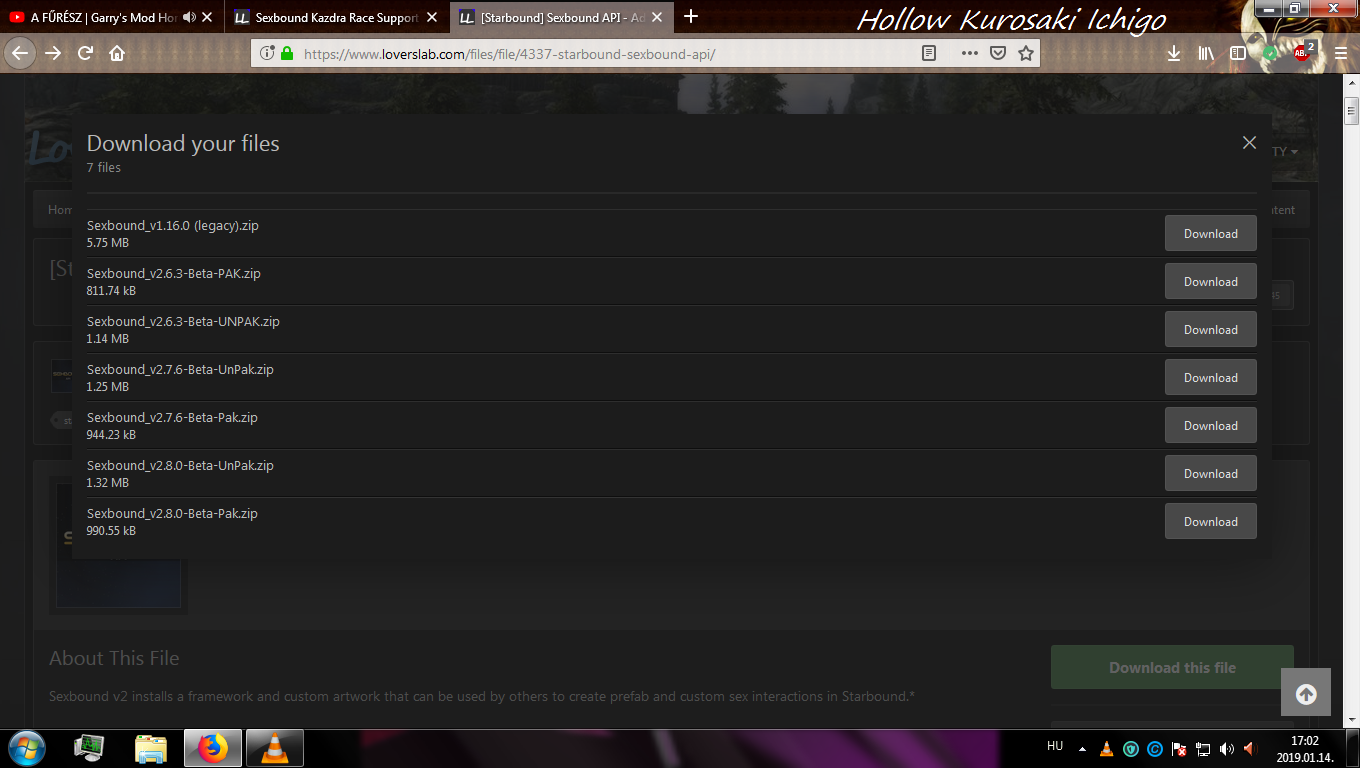
Task: Go forward one page in Firefox
Action: tap(53, 53)
